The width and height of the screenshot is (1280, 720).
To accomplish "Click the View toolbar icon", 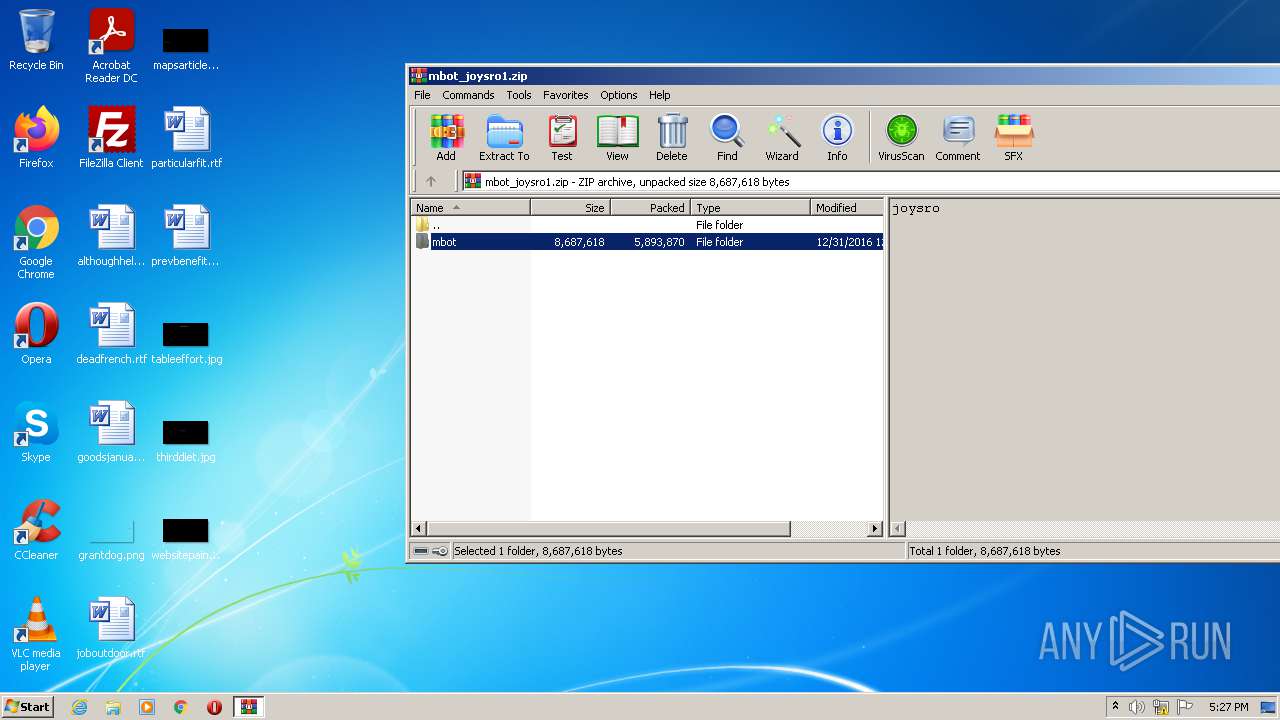I will pos(617,138).
